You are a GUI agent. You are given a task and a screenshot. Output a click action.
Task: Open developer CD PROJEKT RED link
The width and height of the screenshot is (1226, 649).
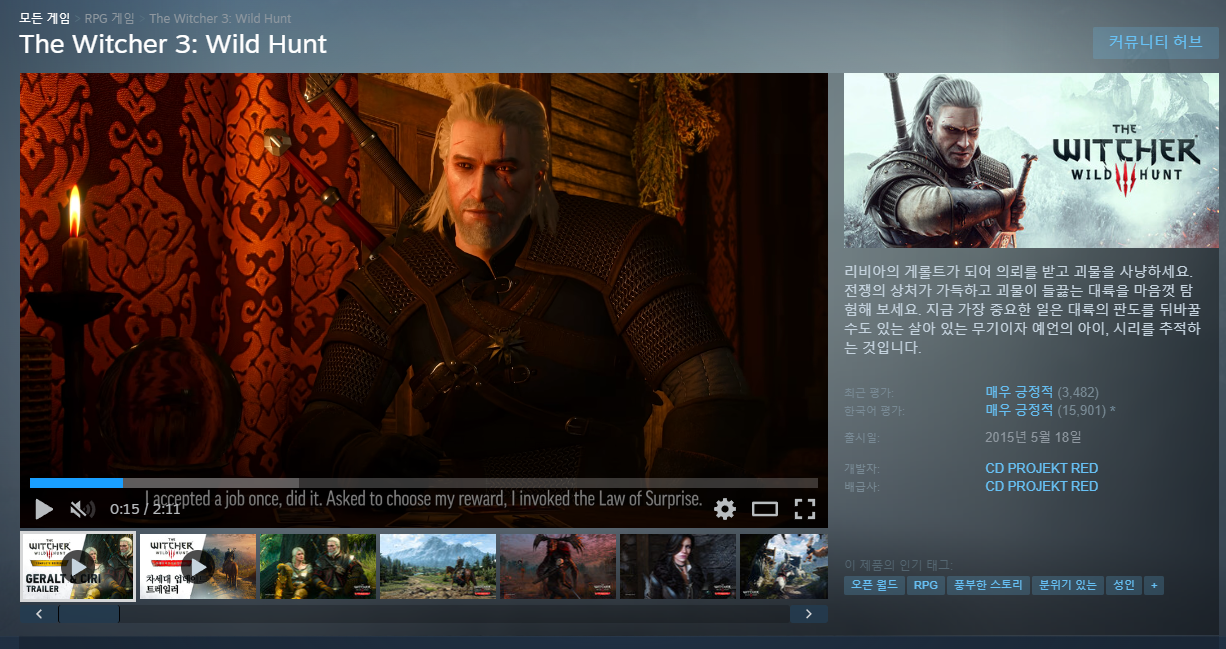(x=1041, y=468)
